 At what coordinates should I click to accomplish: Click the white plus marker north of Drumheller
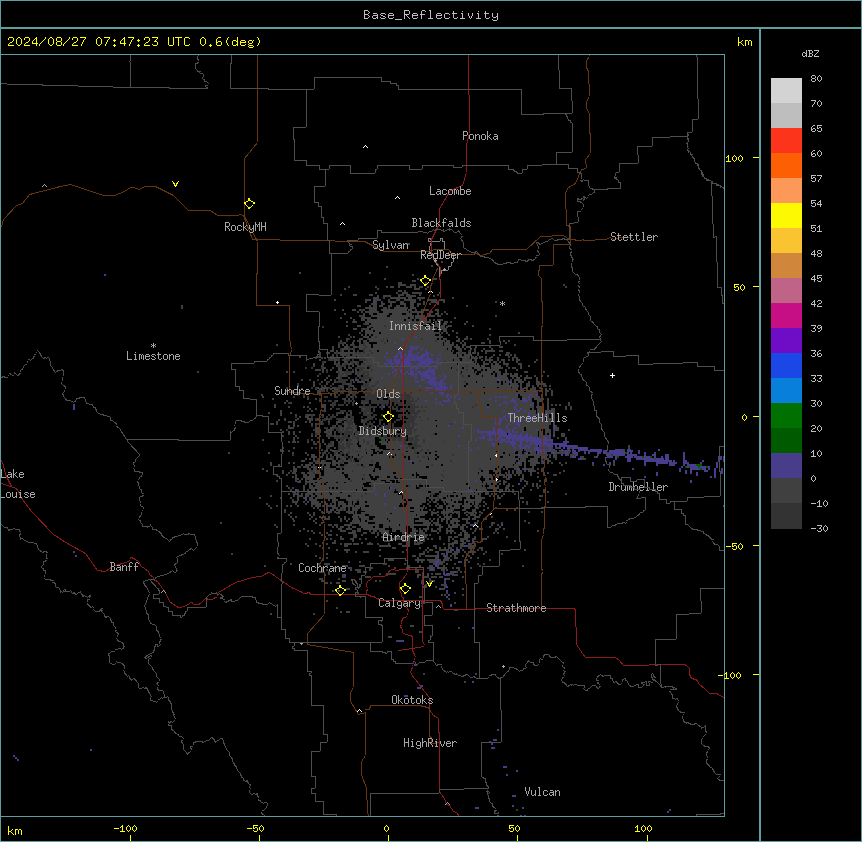(x=612, y=375)
